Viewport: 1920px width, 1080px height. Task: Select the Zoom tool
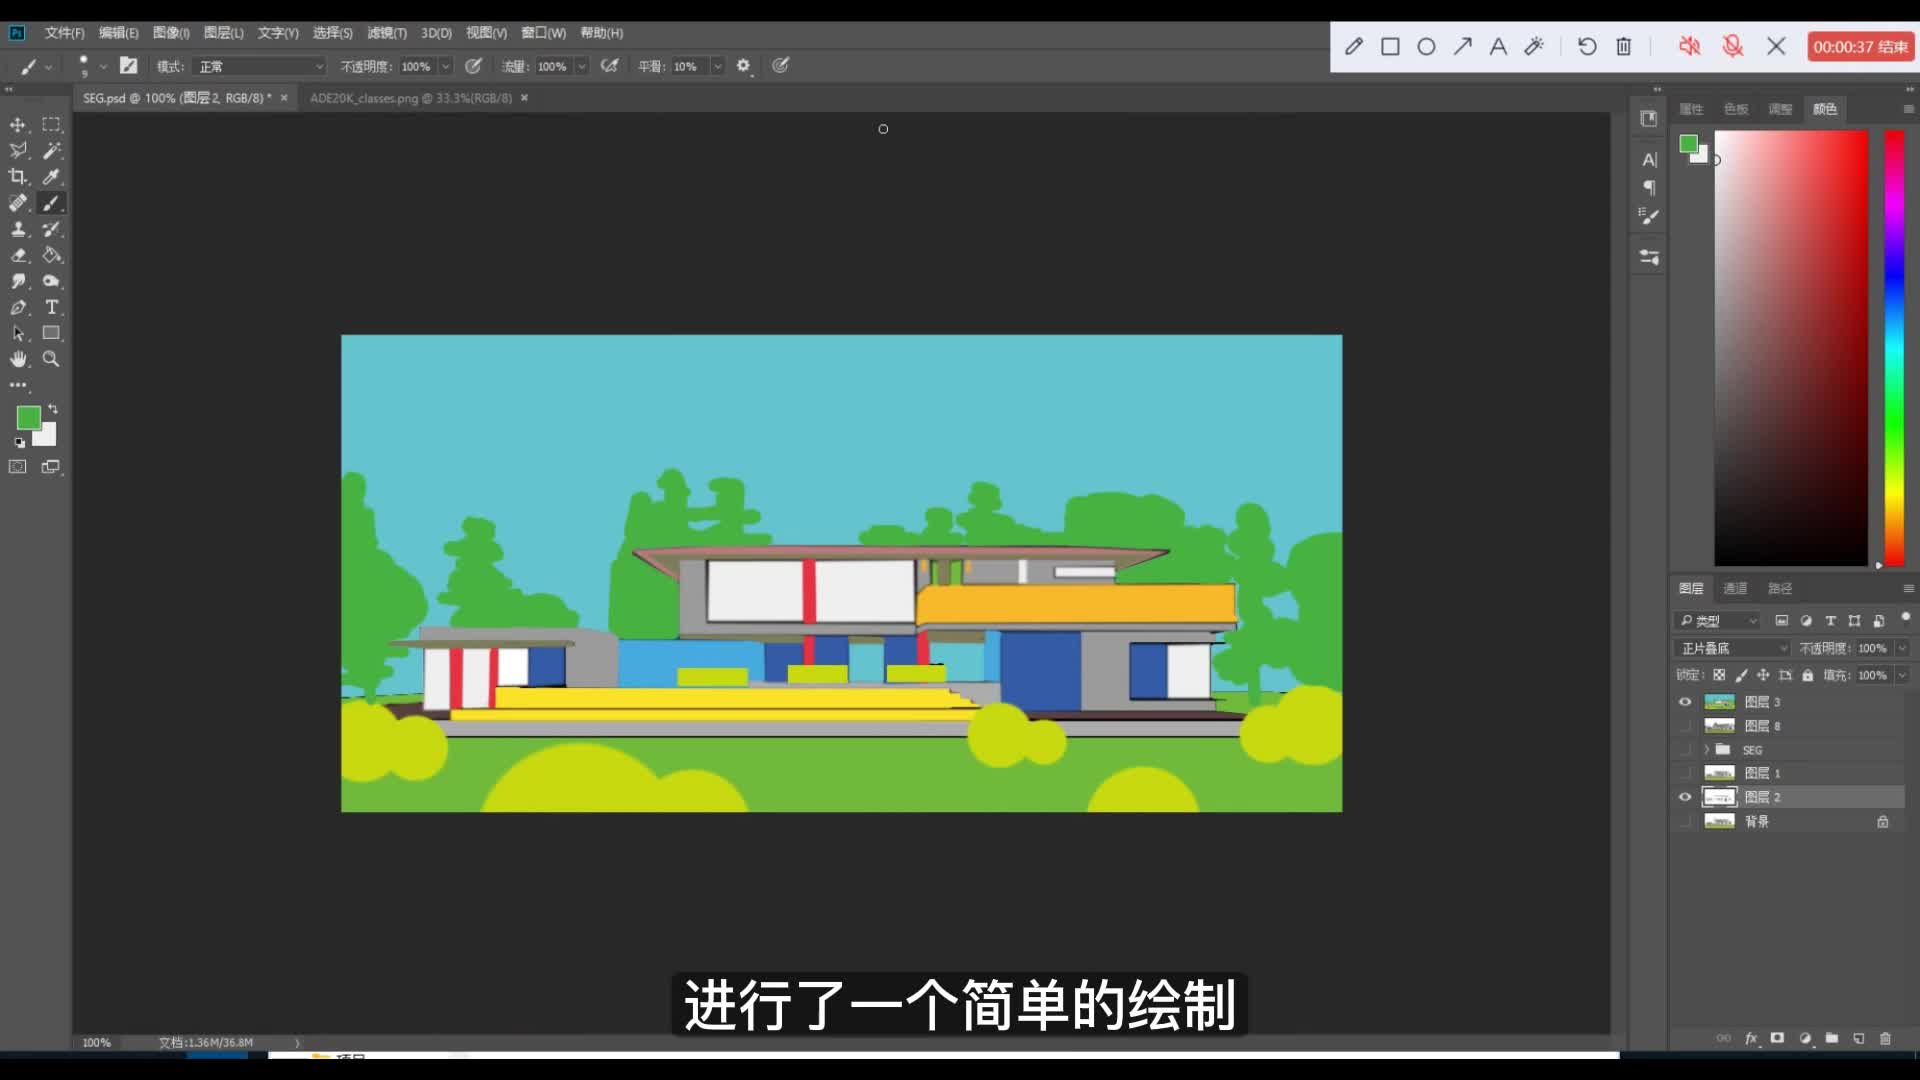(51, 359)
